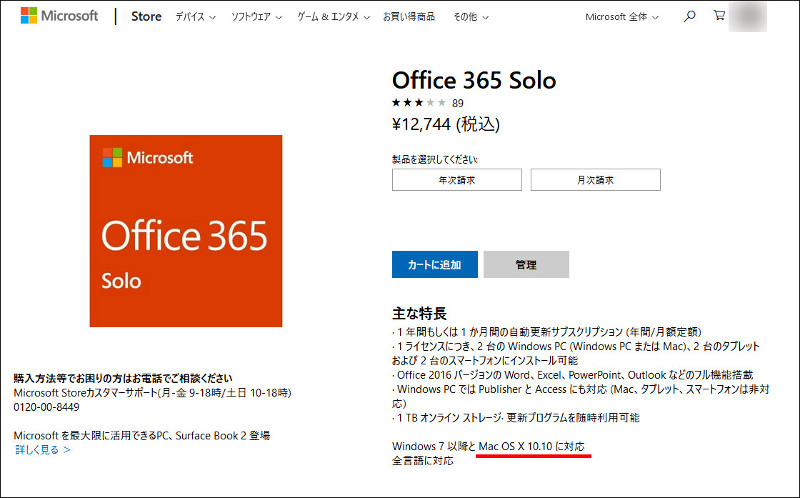Click the Microsoft logo
Image resolution: width=800 pixels, height=498 pixels.
[59, 16]
